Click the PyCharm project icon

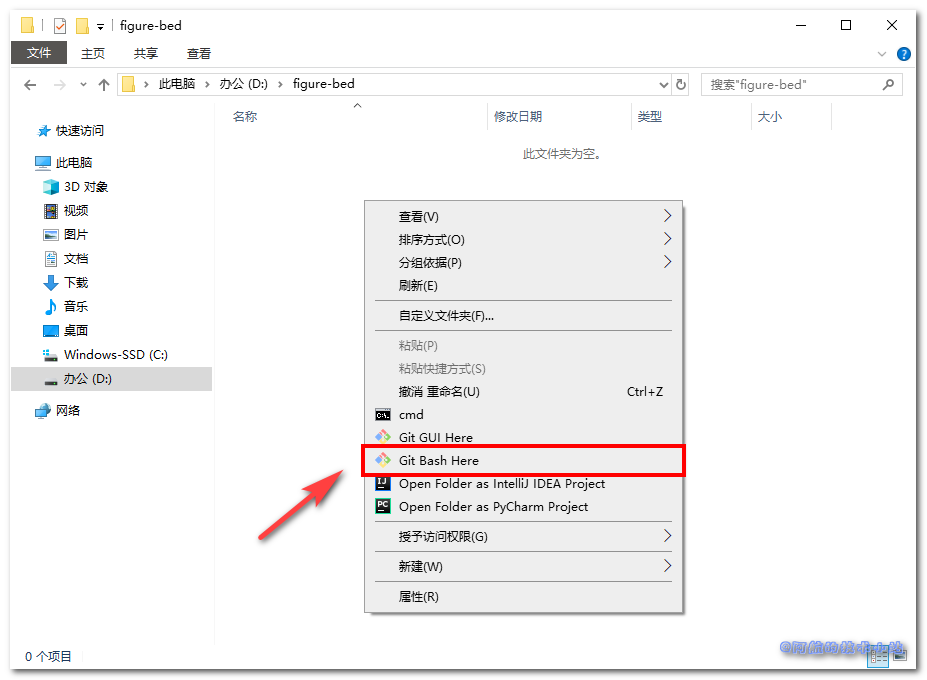pyautogui.click(x=382, y=507)
